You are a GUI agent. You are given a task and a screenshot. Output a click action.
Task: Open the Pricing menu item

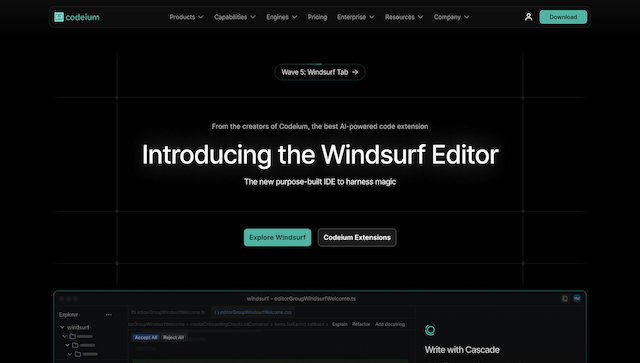317,17
